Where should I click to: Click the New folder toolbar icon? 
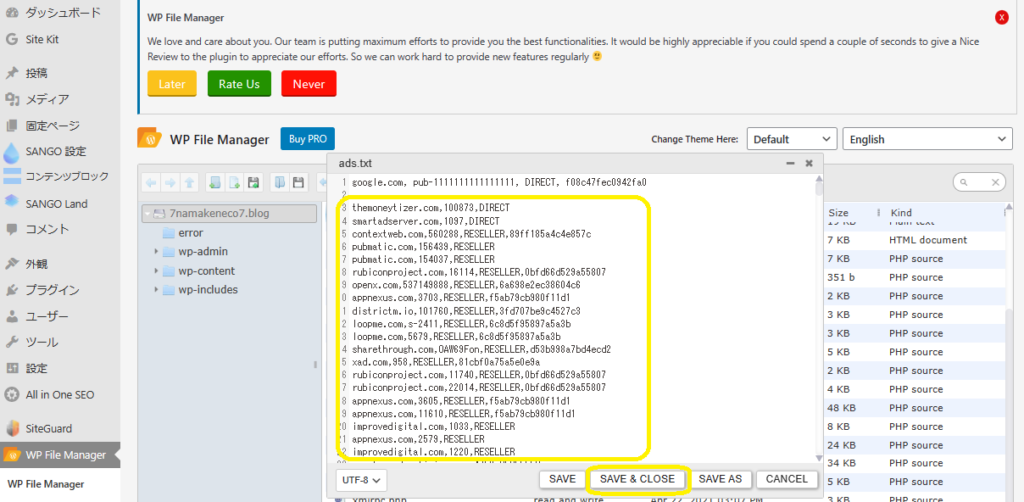coord(214,183)
